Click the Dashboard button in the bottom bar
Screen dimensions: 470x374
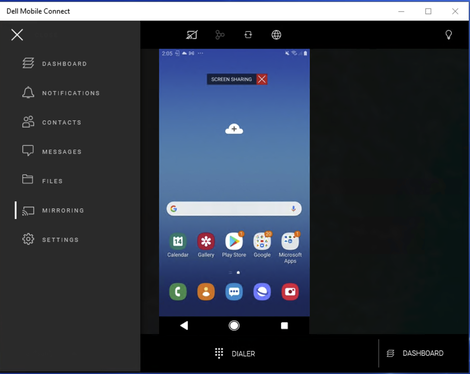tap(415, 353)
